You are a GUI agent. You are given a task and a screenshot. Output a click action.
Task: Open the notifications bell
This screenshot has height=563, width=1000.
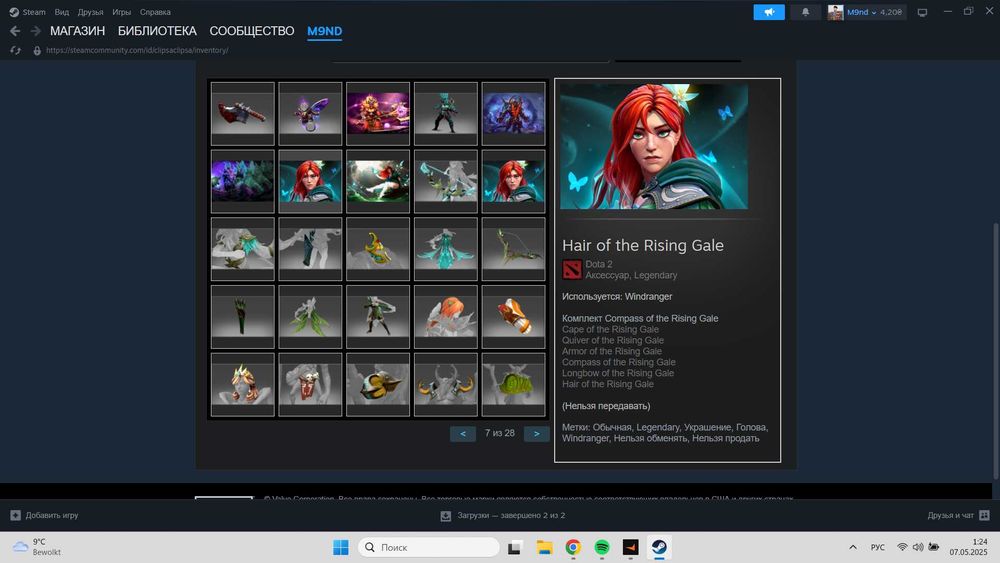(805, 11)
